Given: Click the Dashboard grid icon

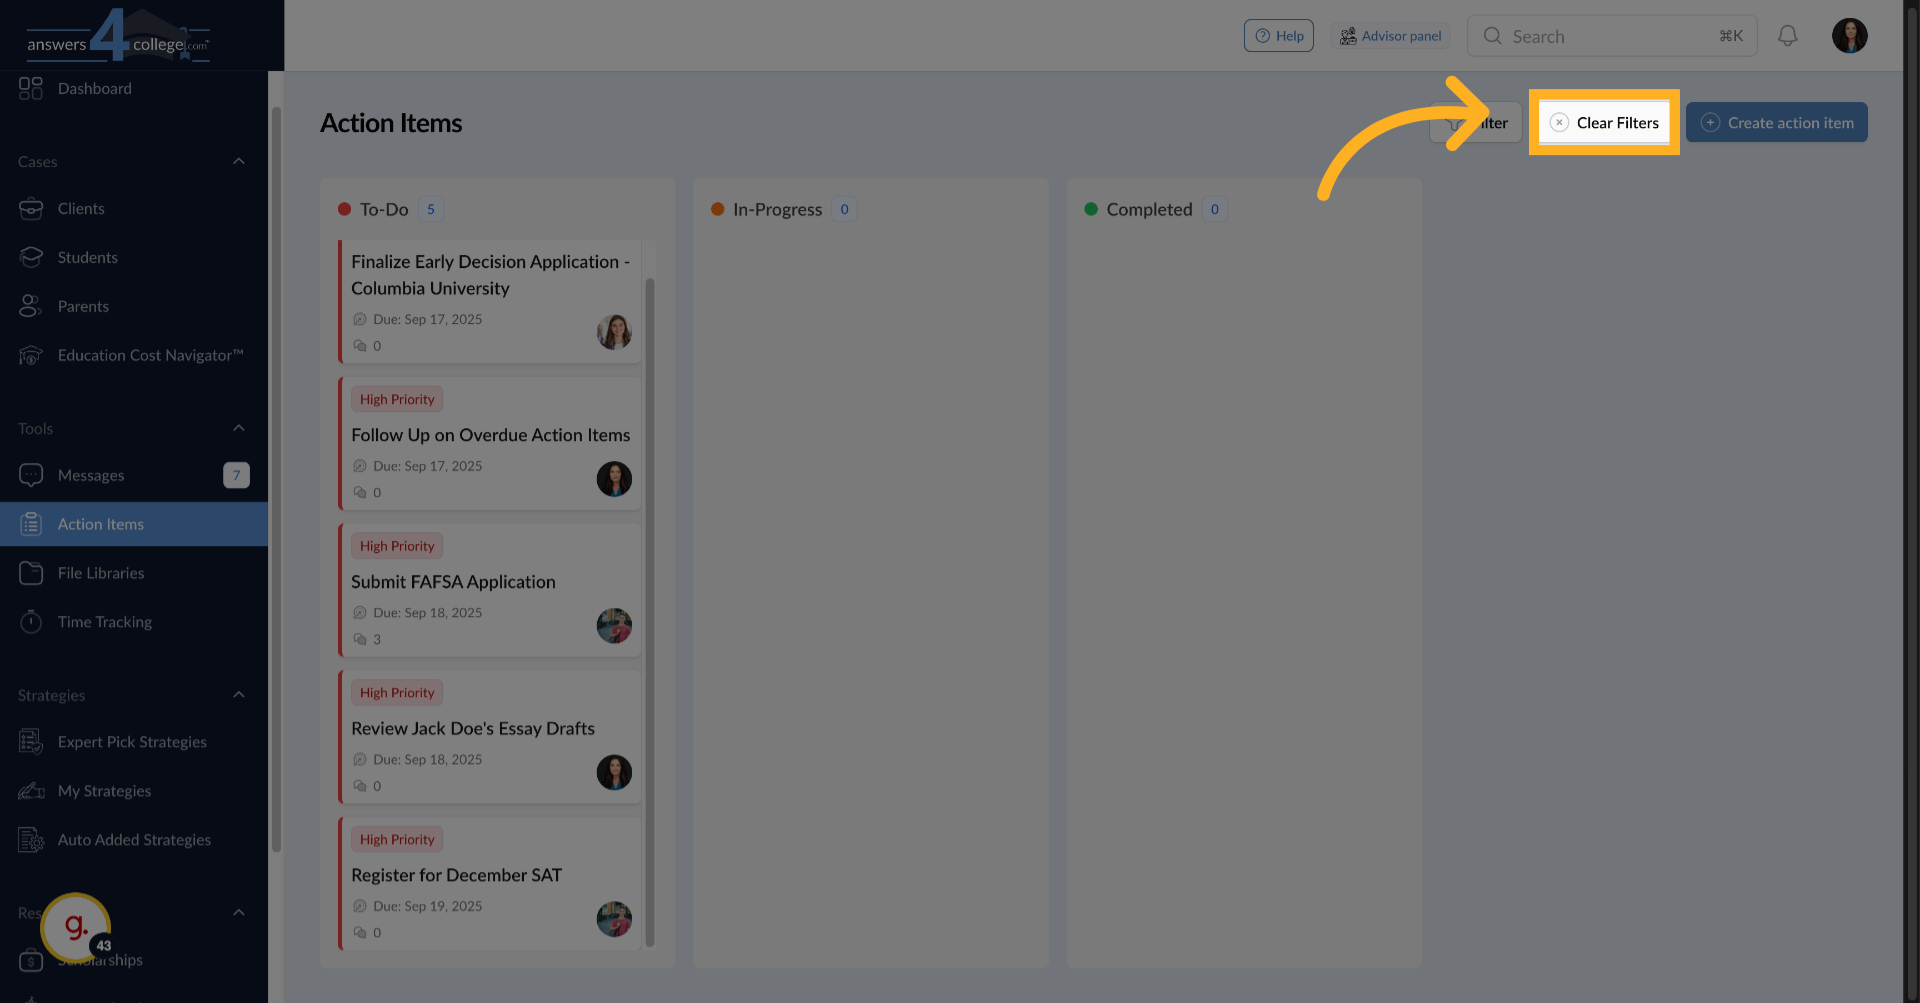Looking at the screenshot, I should [31, 88].
